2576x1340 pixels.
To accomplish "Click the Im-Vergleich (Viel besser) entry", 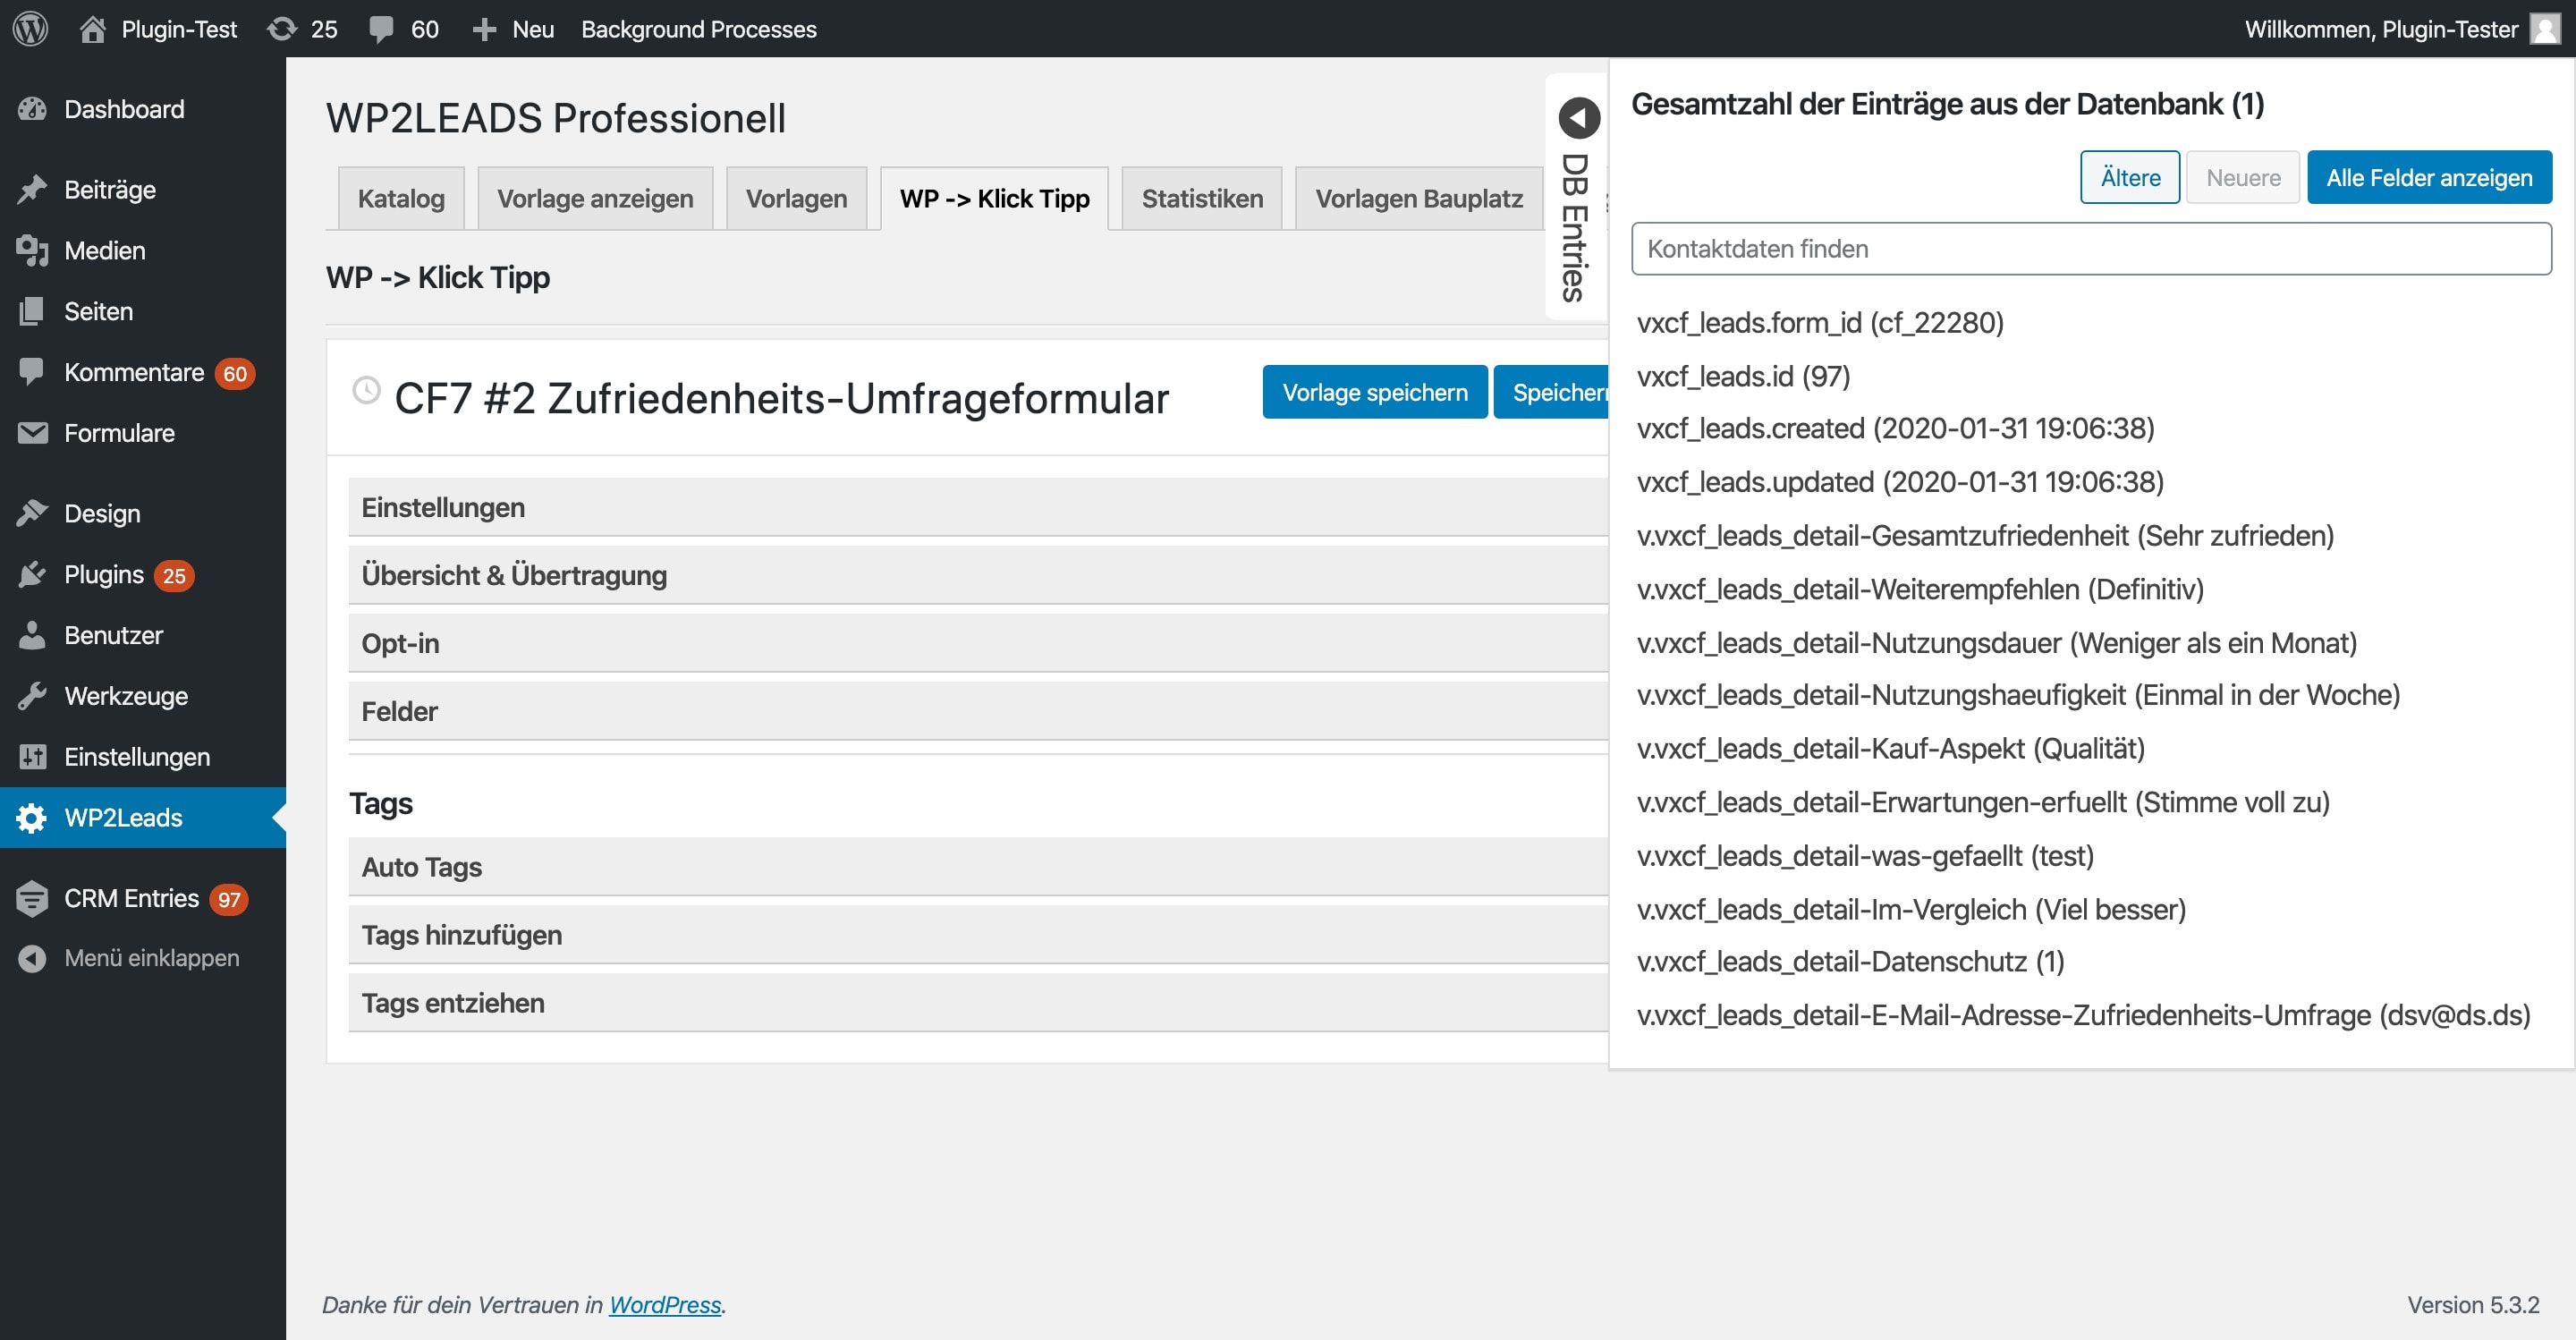I will [x=1911, y=909].
